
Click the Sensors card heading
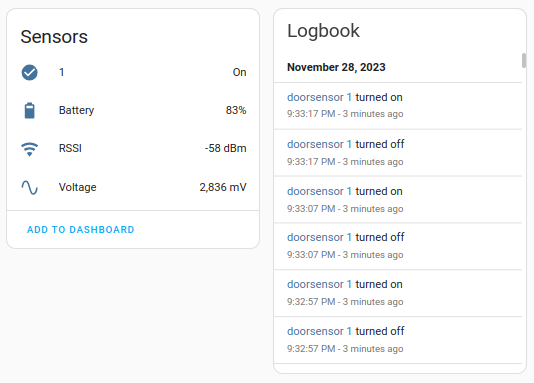click(54, 37)
